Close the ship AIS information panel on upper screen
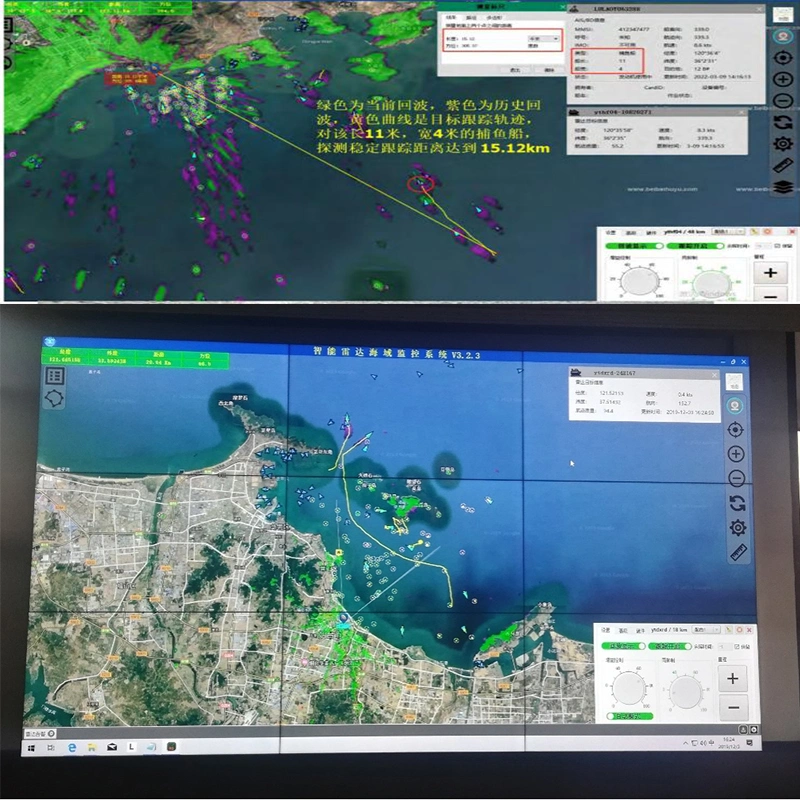Image resolution: width=800 pixels, height=800 pixels. [x=759, y=9]
